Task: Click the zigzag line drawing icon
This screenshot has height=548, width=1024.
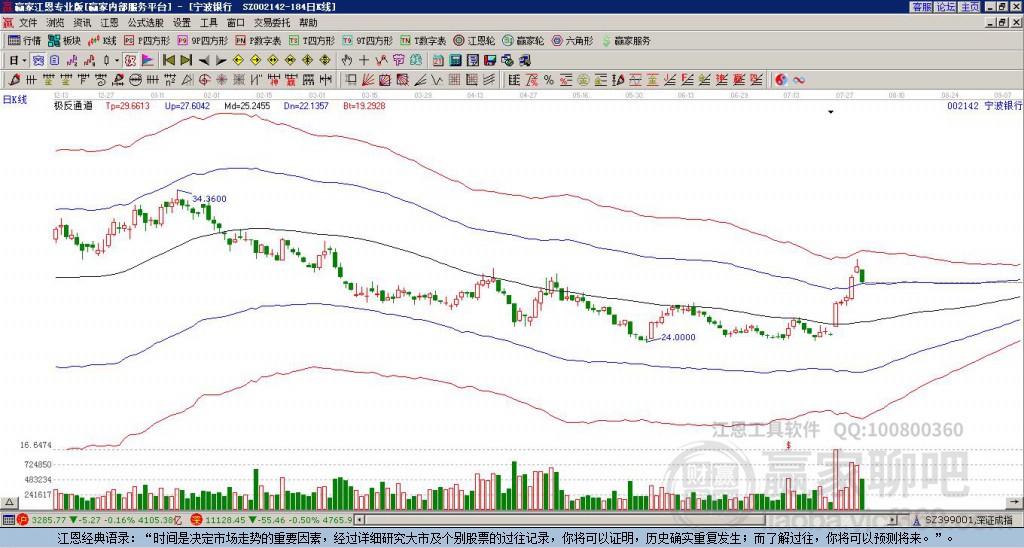Action: (436, 80)
